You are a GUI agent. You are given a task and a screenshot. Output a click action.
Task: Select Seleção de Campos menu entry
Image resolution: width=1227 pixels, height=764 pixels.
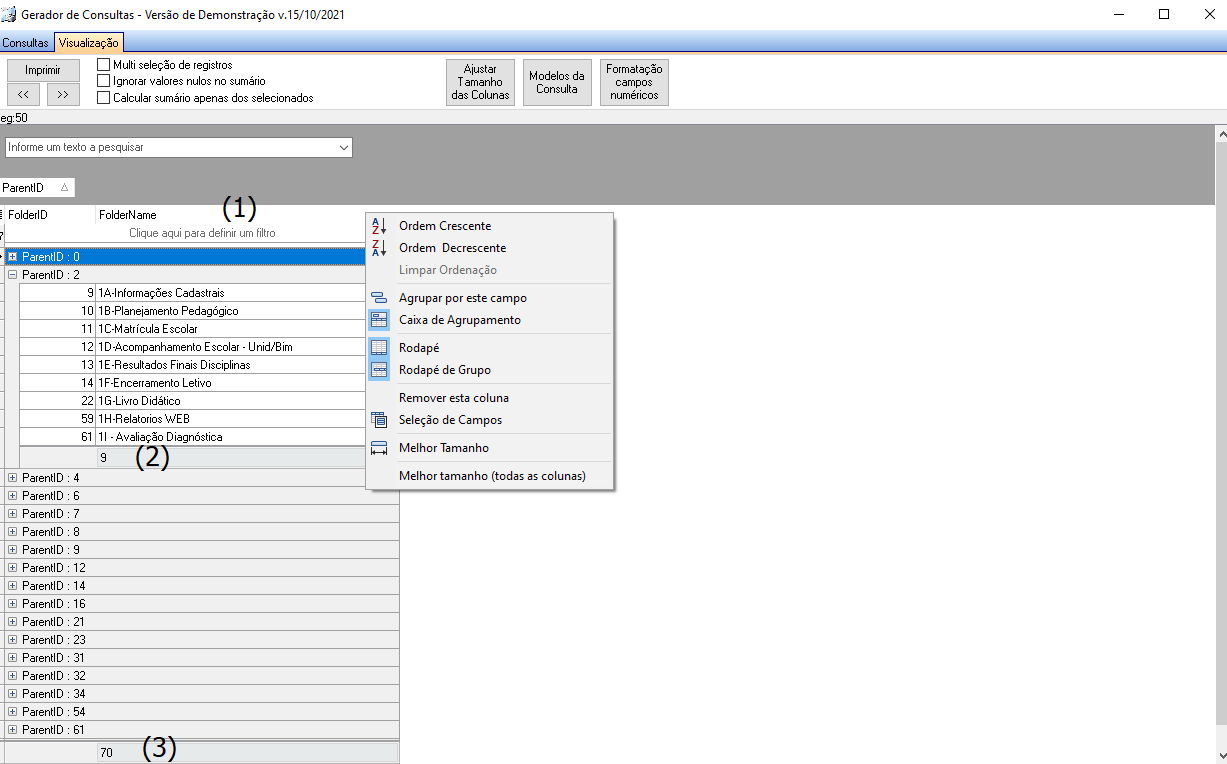tap(490, 420)
